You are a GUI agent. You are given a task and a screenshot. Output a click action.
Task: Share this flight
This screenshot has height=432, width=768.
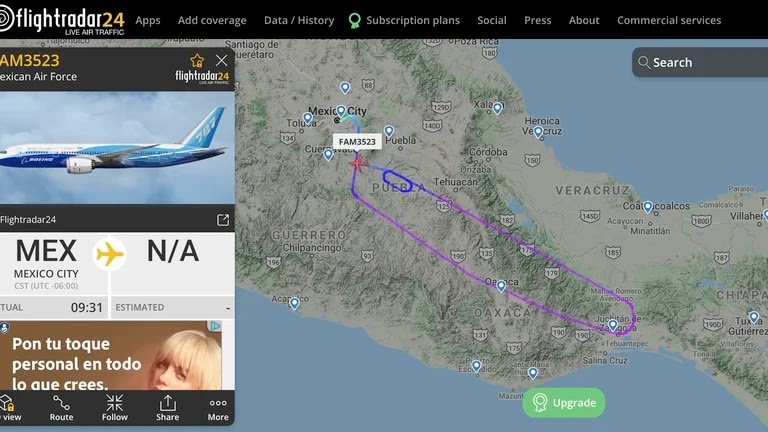point(167,406)
